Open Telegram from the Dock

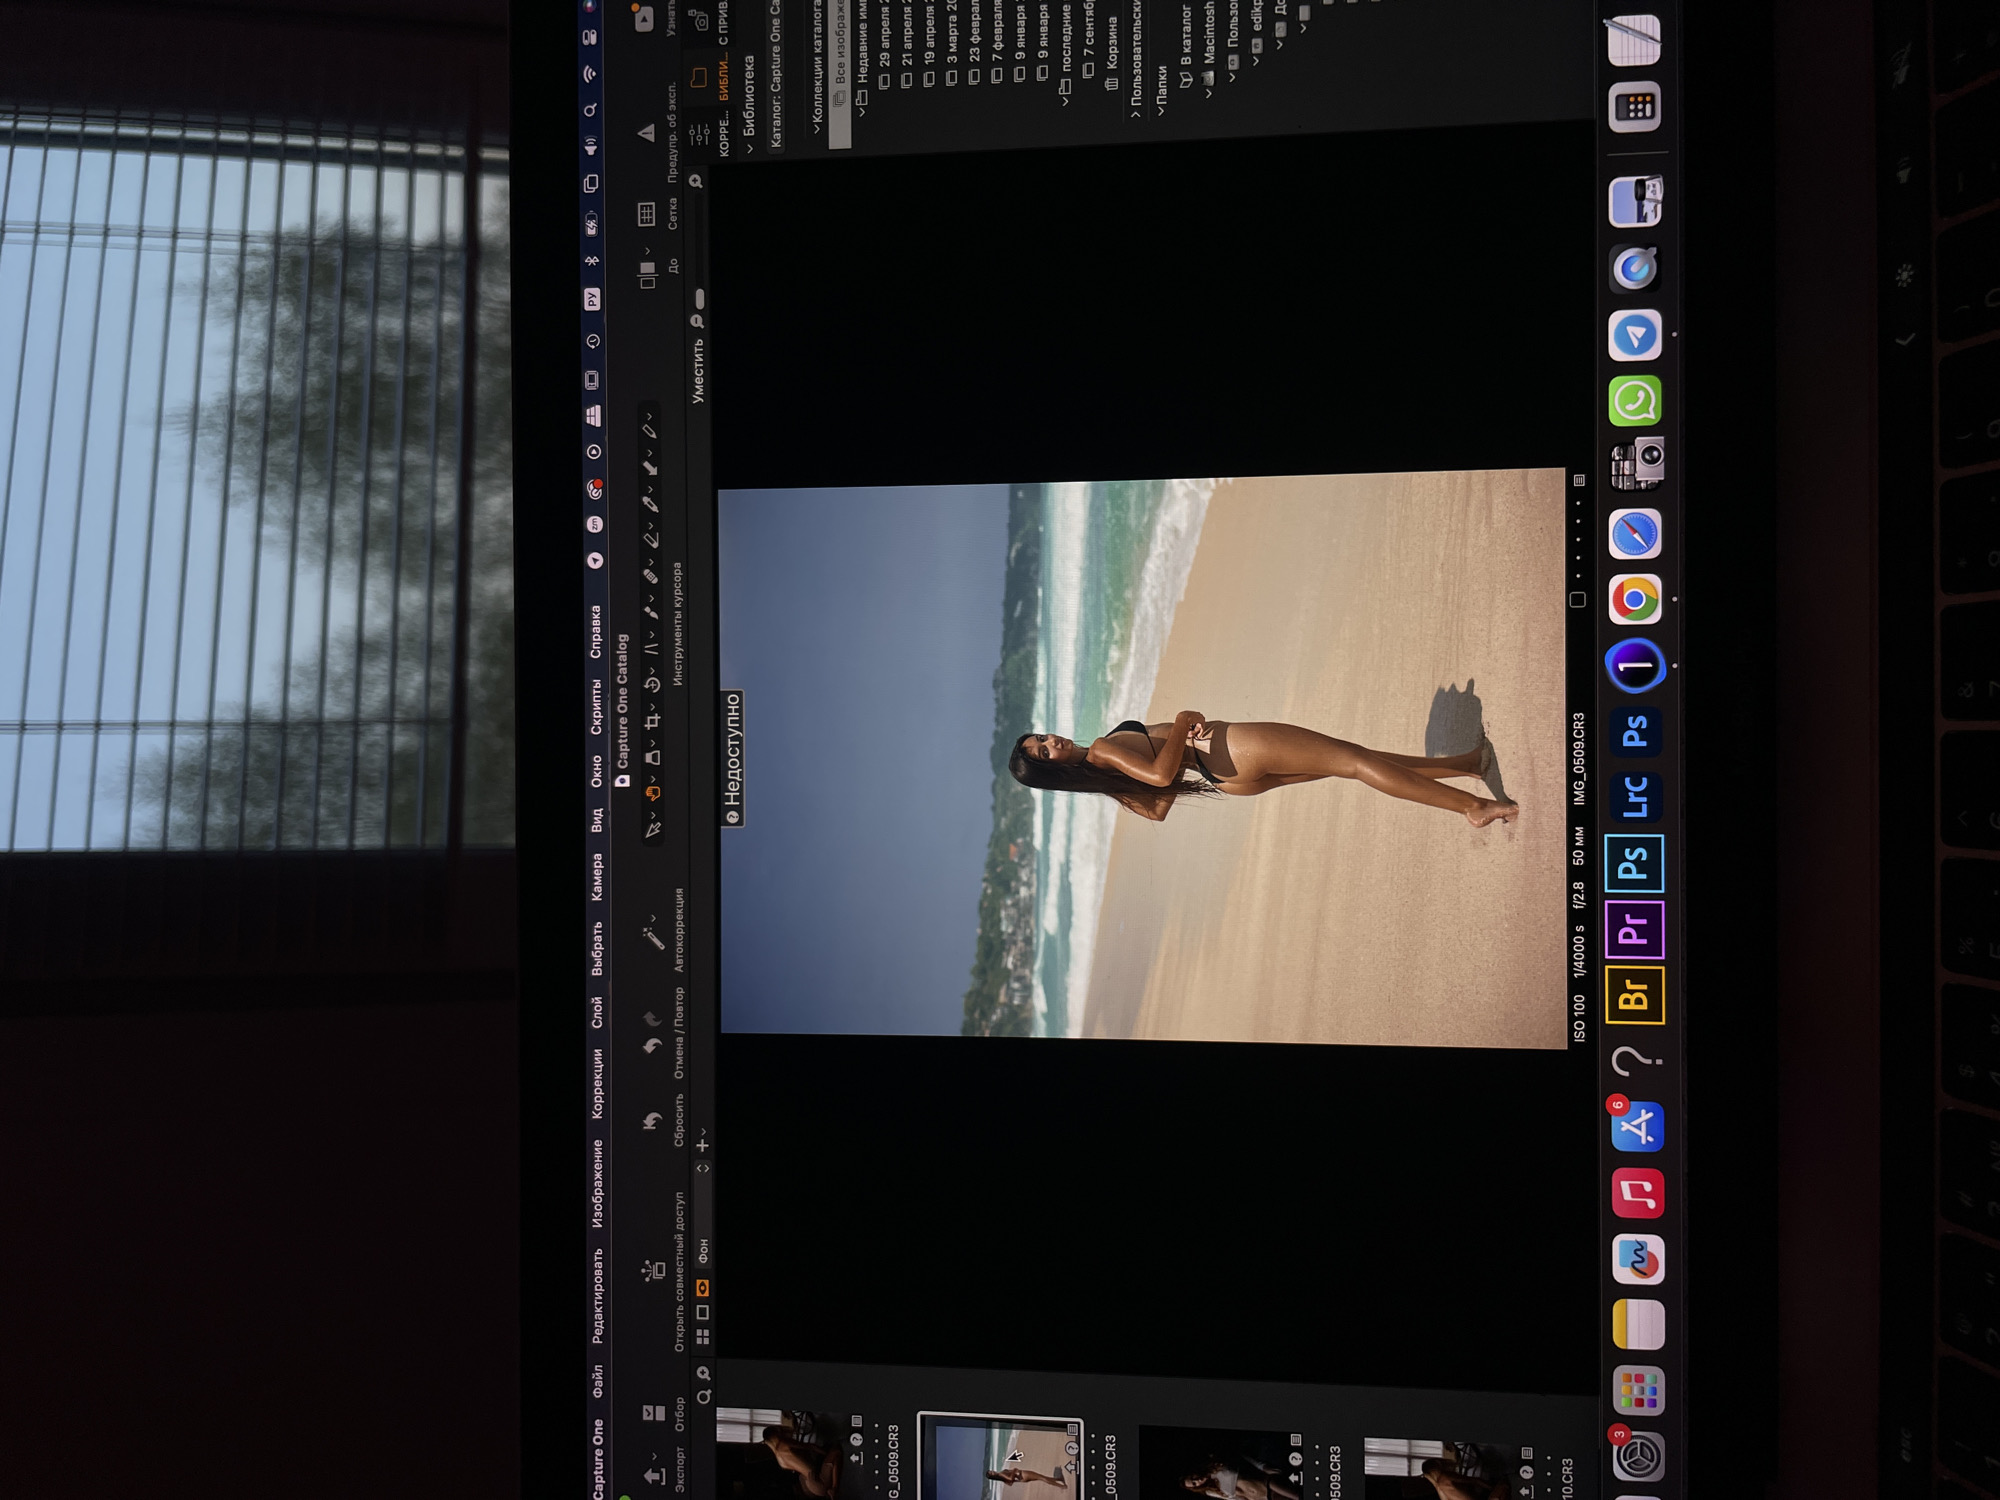pyautogui.click(x=1635, y=335)
